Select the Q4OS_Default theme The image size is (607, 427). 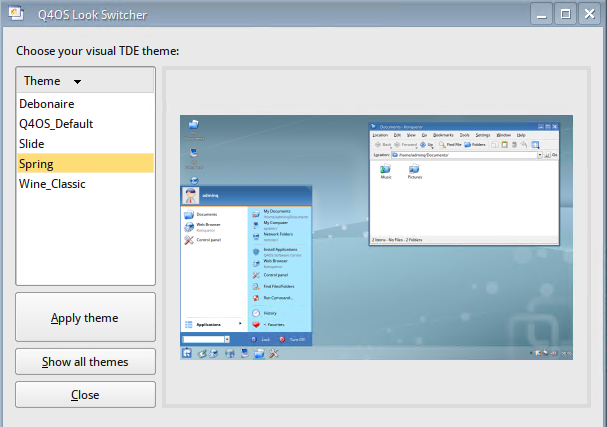pos(85,124)
